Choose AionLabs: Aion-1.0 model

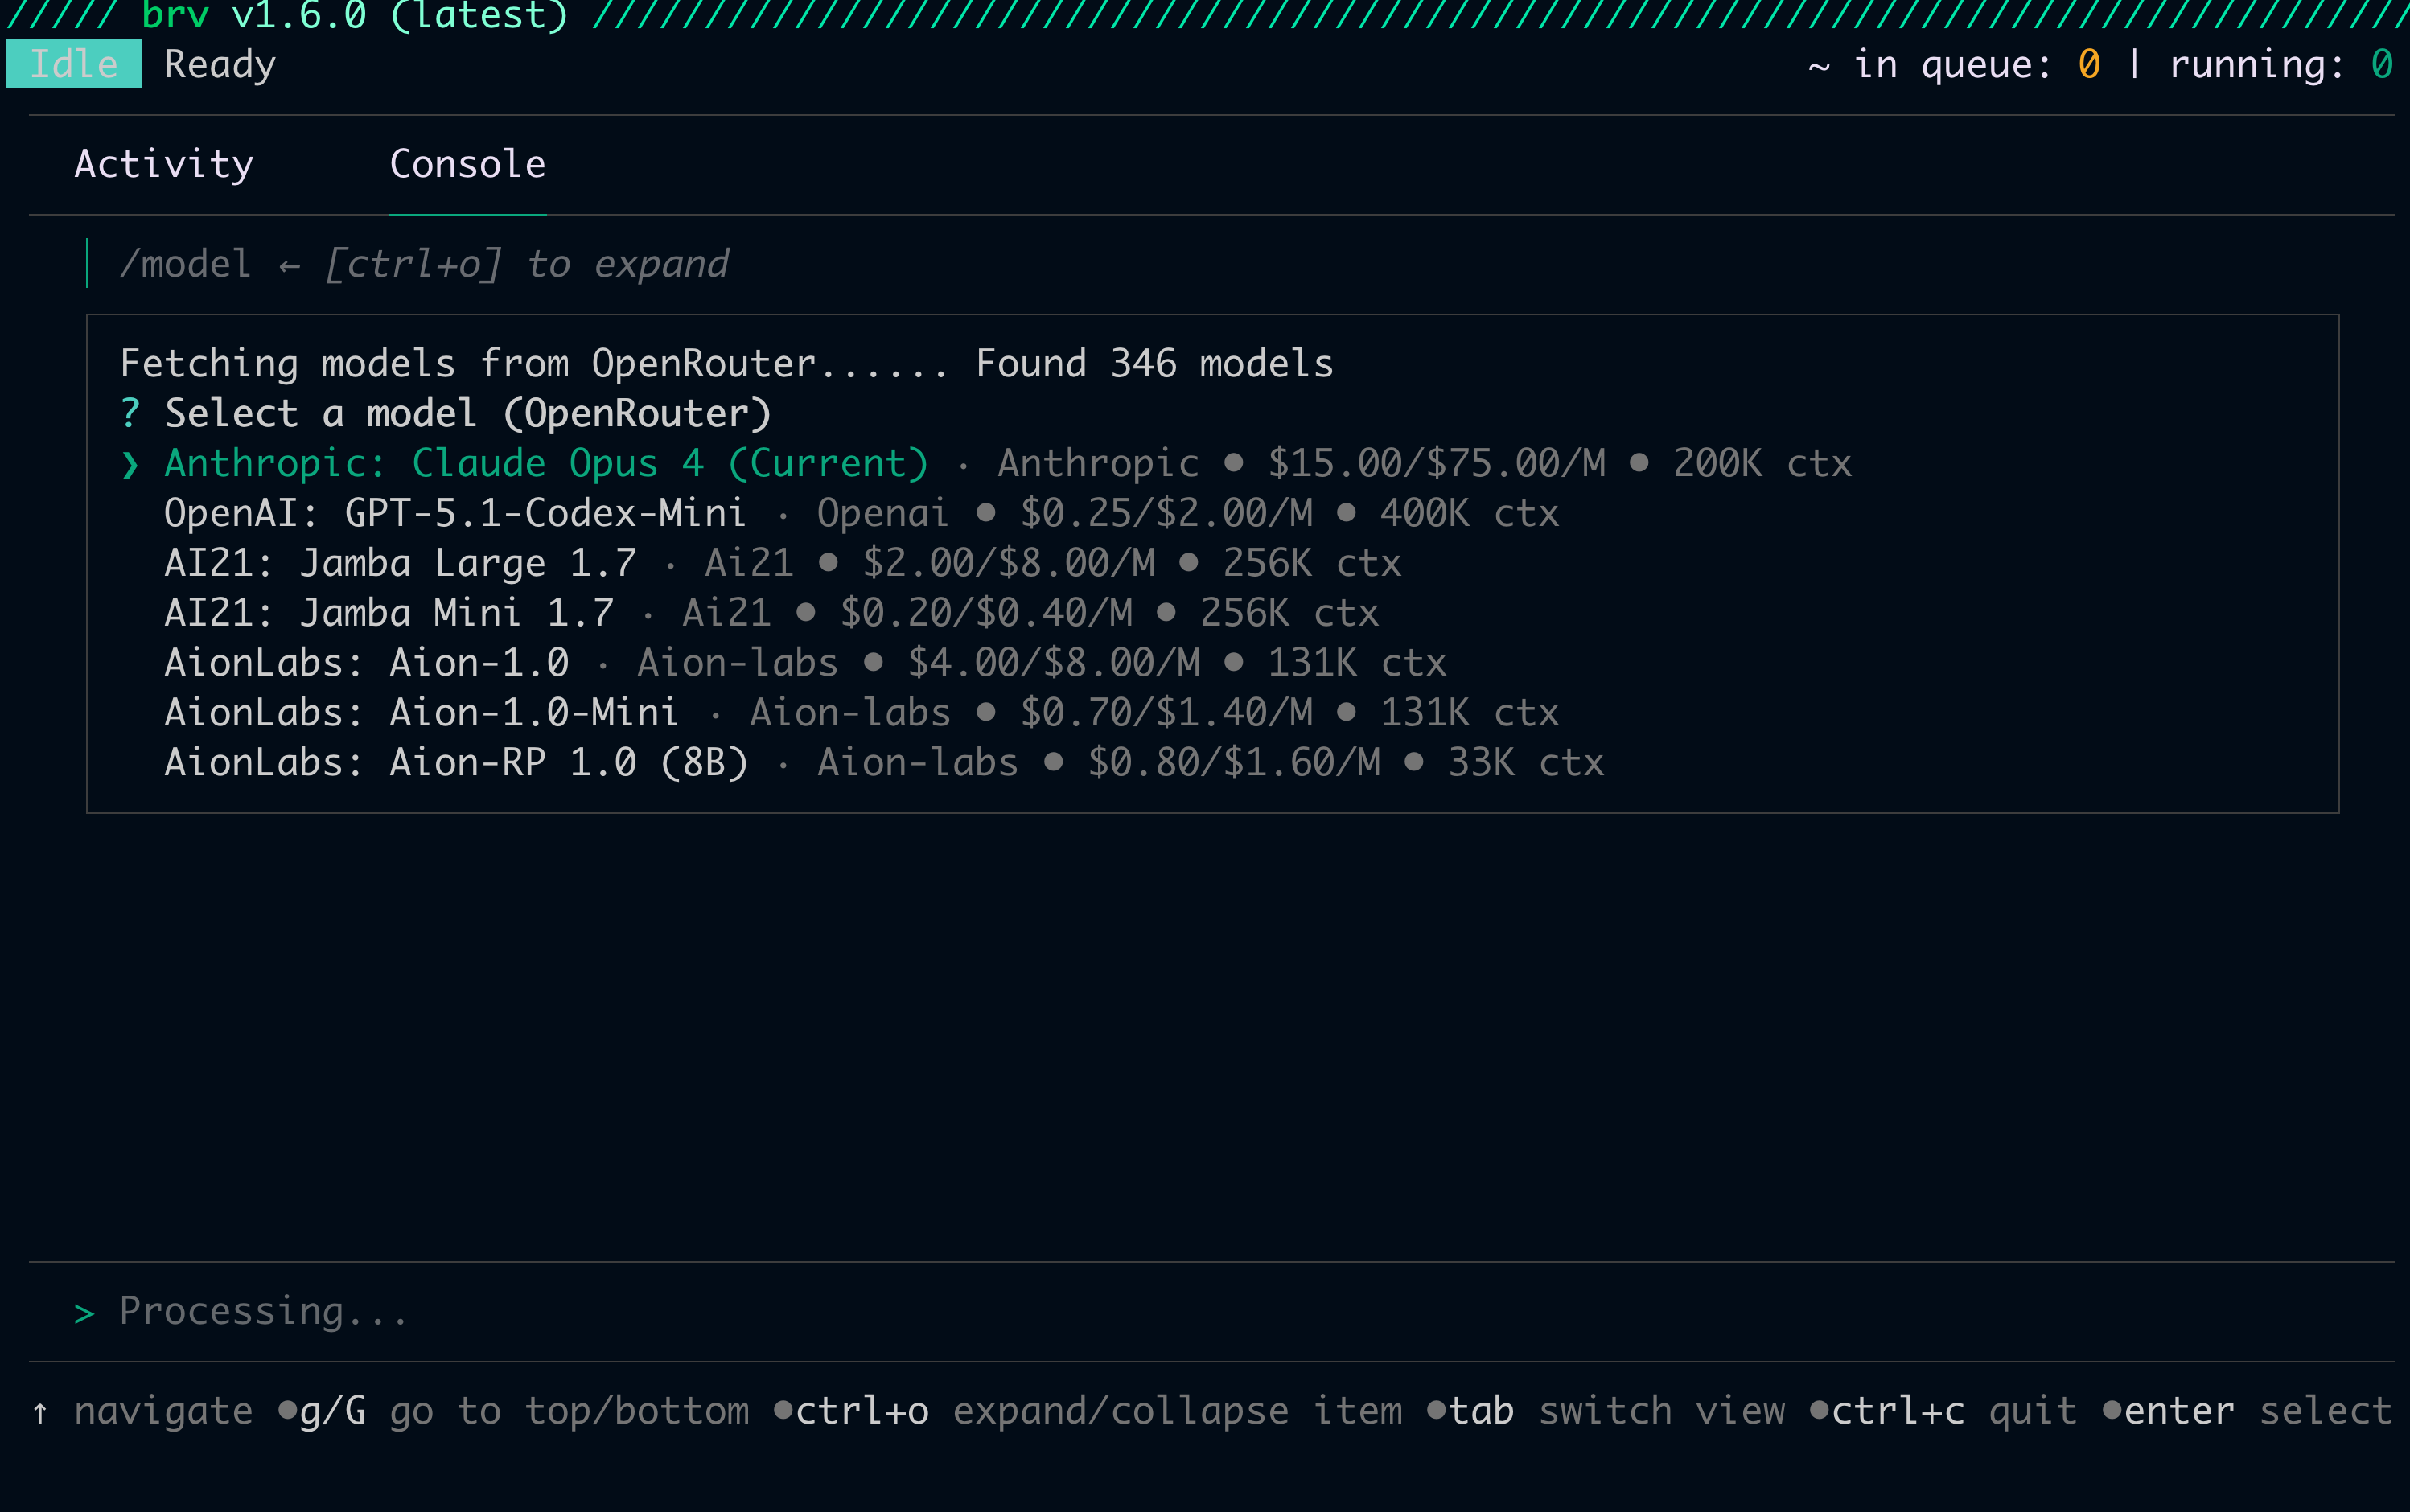pyautogui.click(x=366, y=663)
